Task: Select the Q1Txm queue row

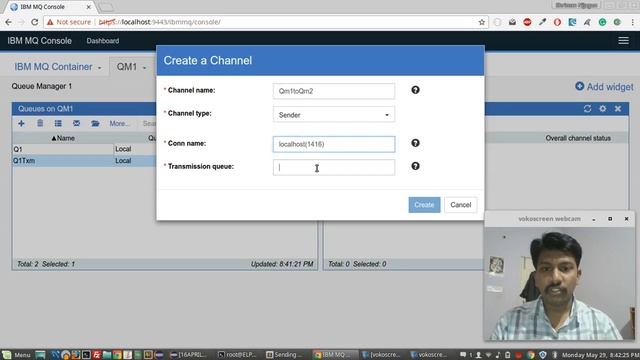Action: [x=84, y=161]
